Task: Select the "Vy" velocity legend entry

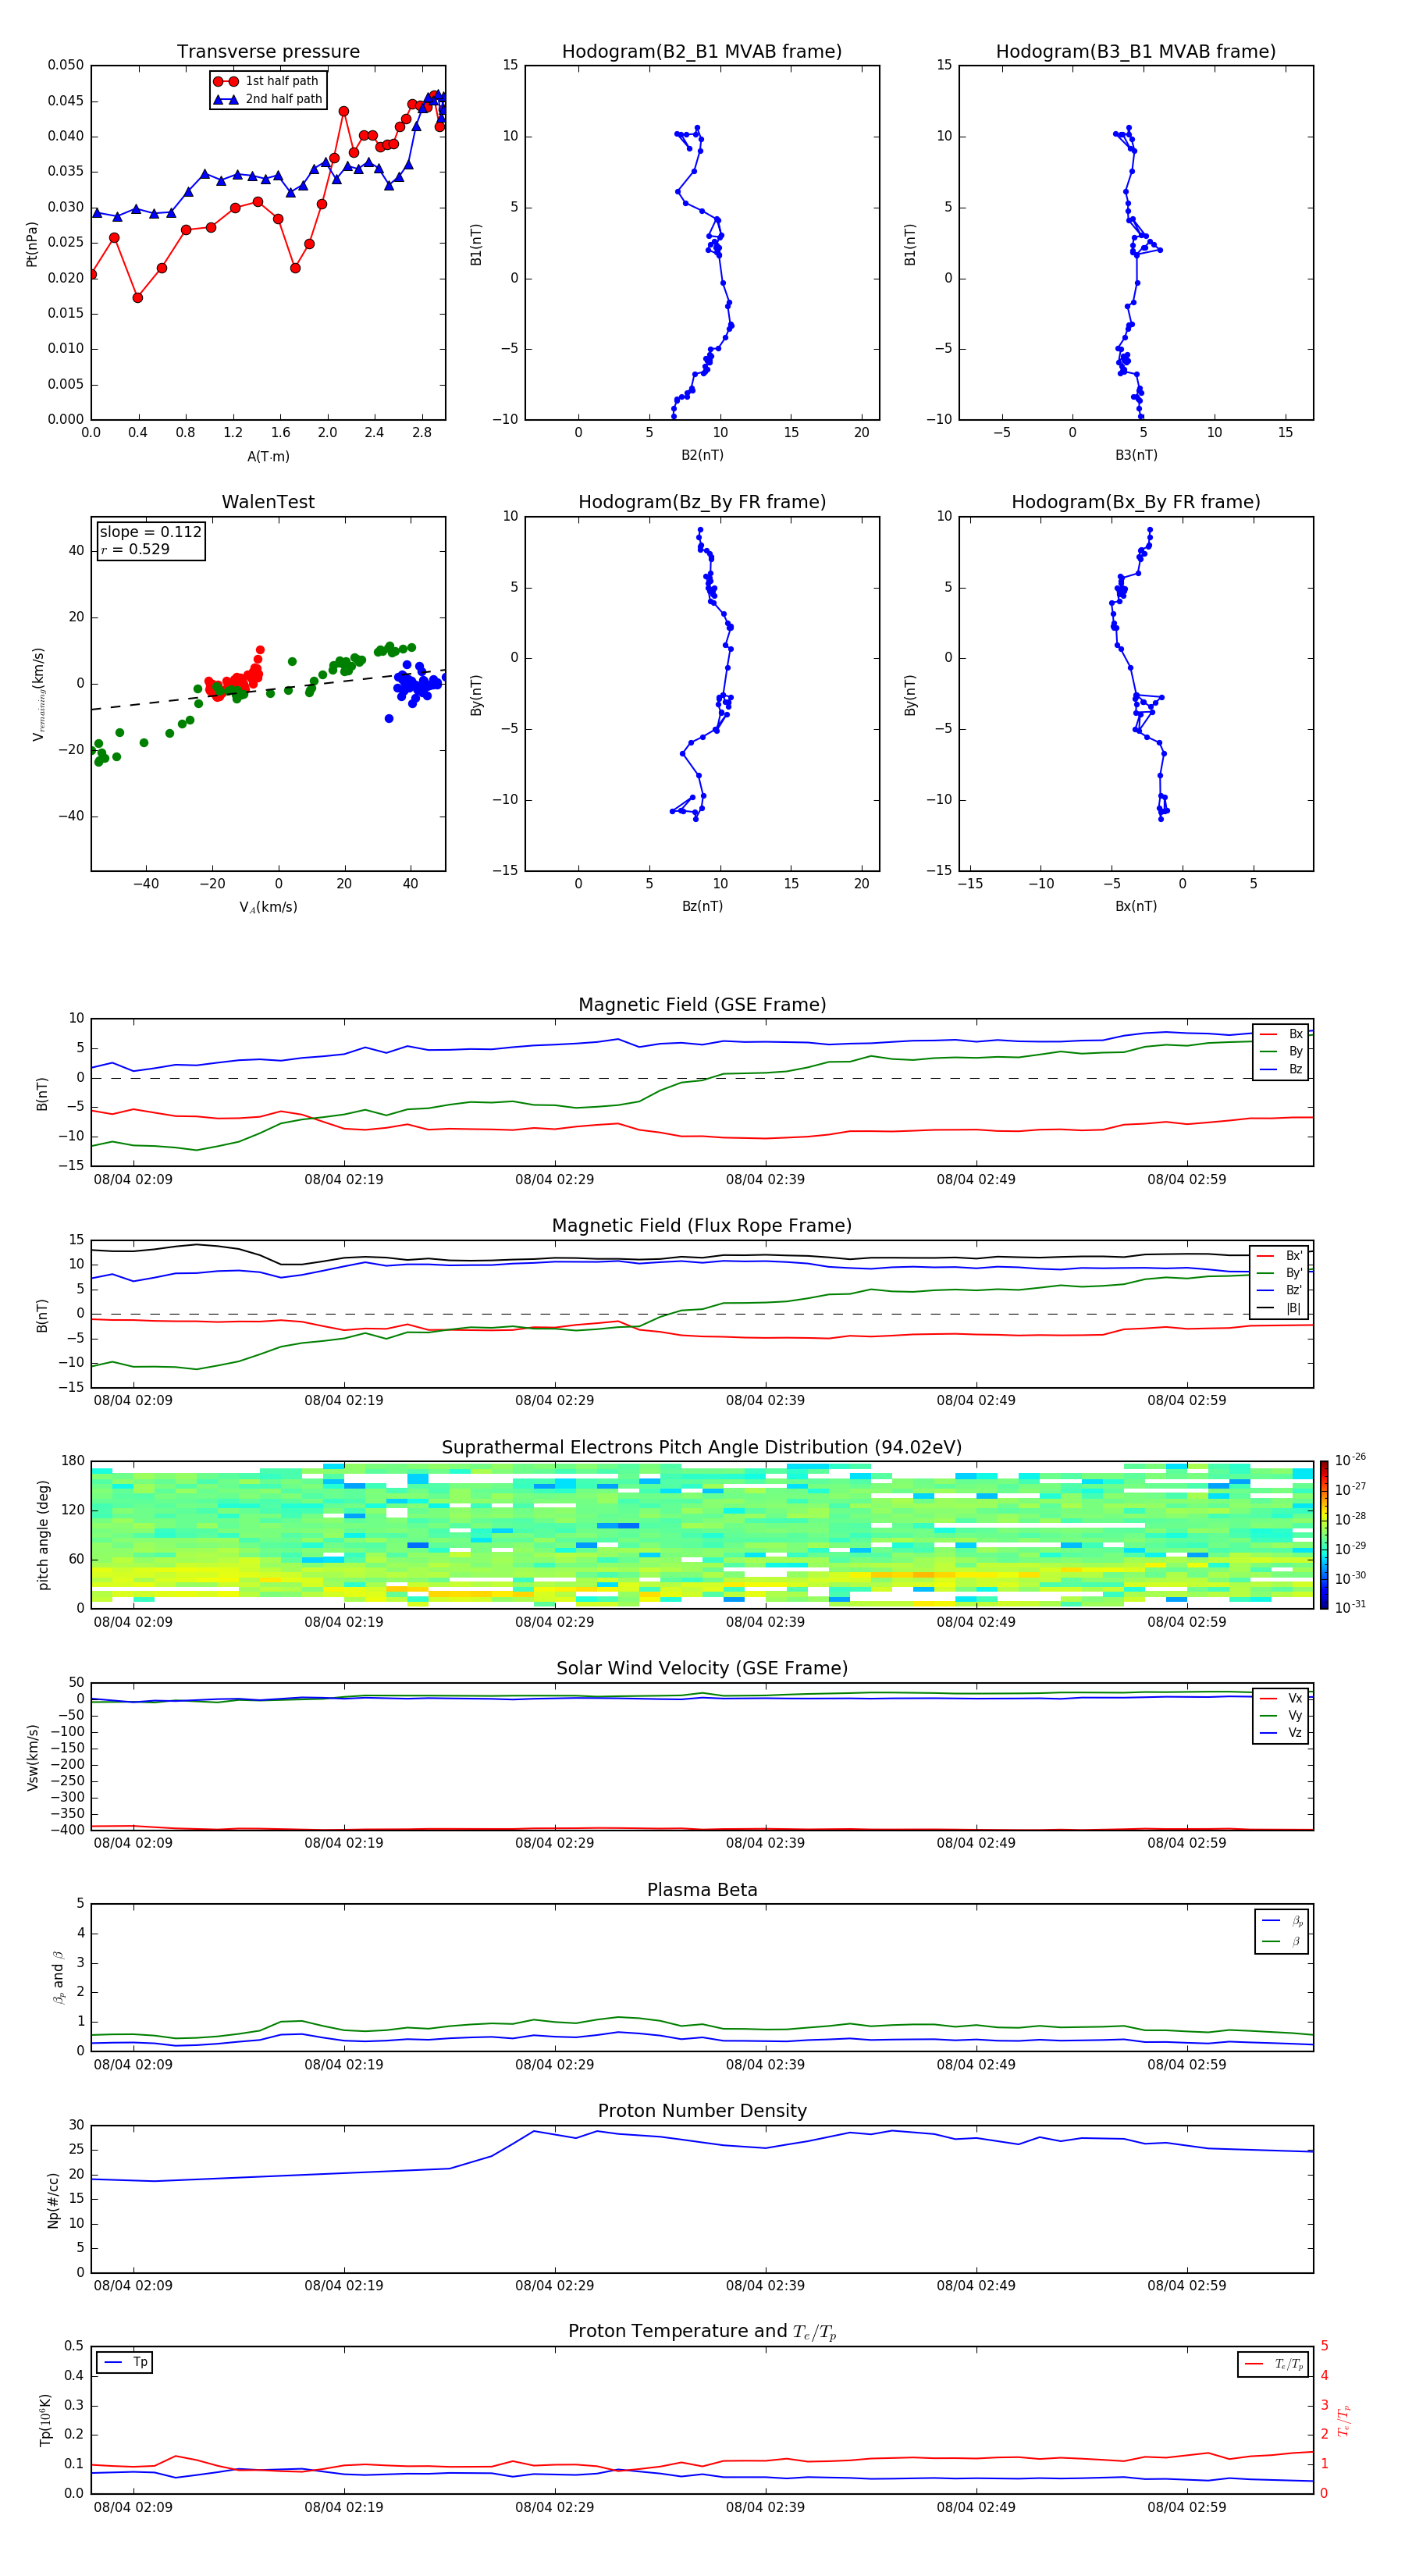Action: (1282, 1716)
